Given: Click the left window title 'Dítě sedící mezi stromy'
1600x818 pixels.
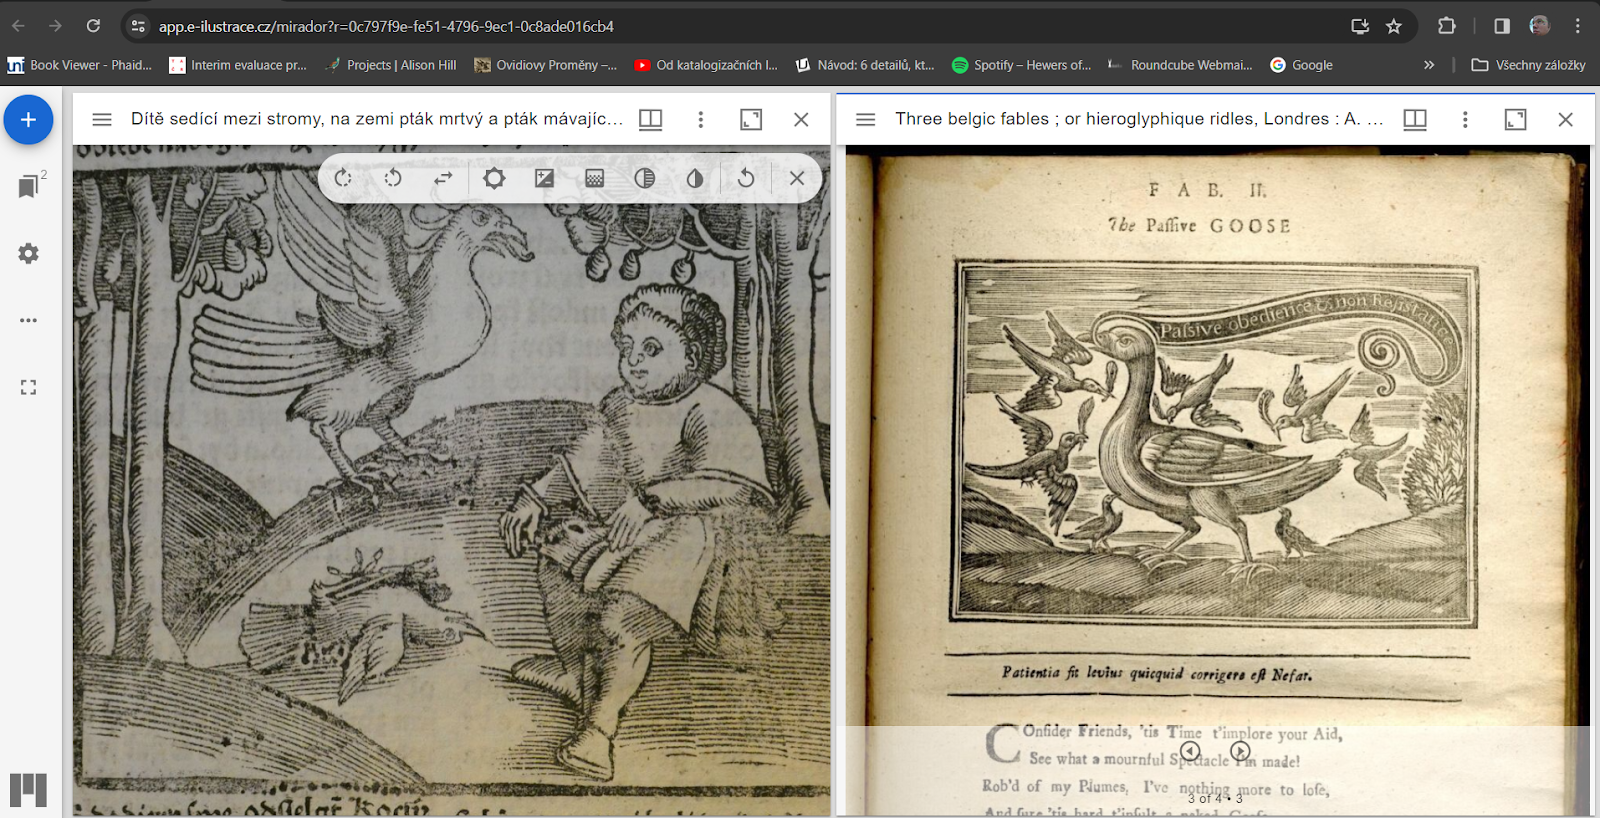Looking at the screenshot, I should (377, 119).
